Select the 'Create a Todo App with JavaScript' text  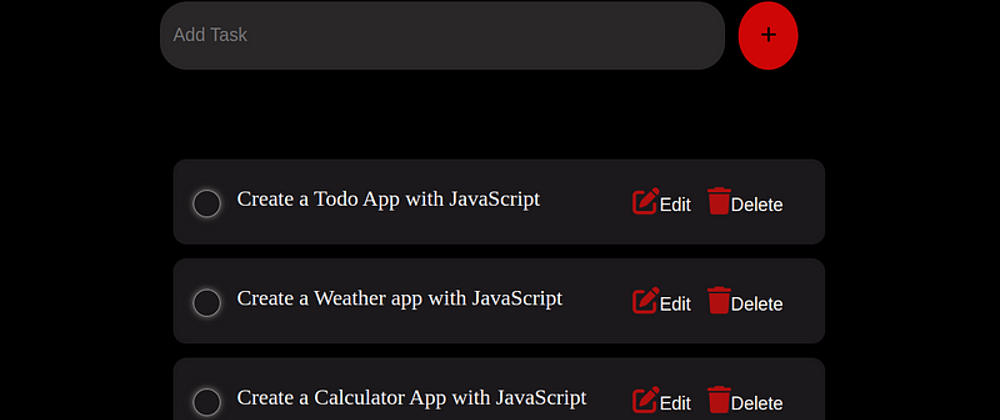point(388,199)
